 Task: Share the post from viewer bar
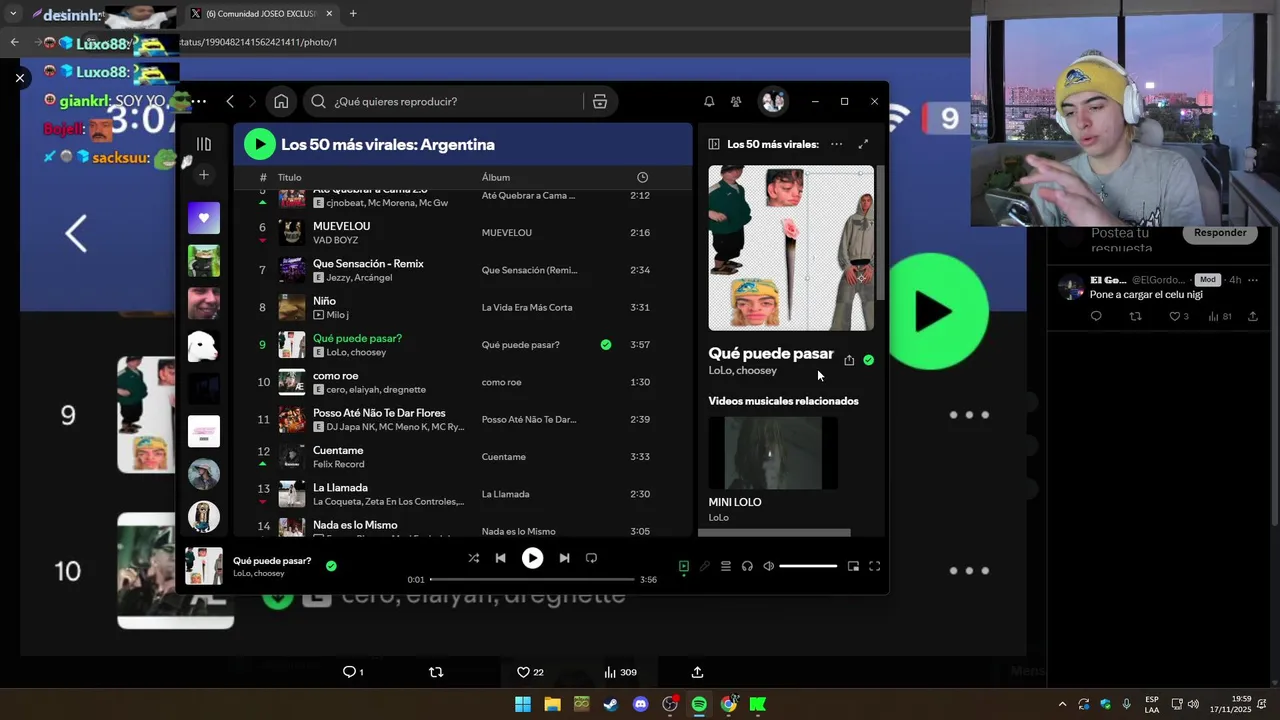pyautogui.click(x=697, y=672)
